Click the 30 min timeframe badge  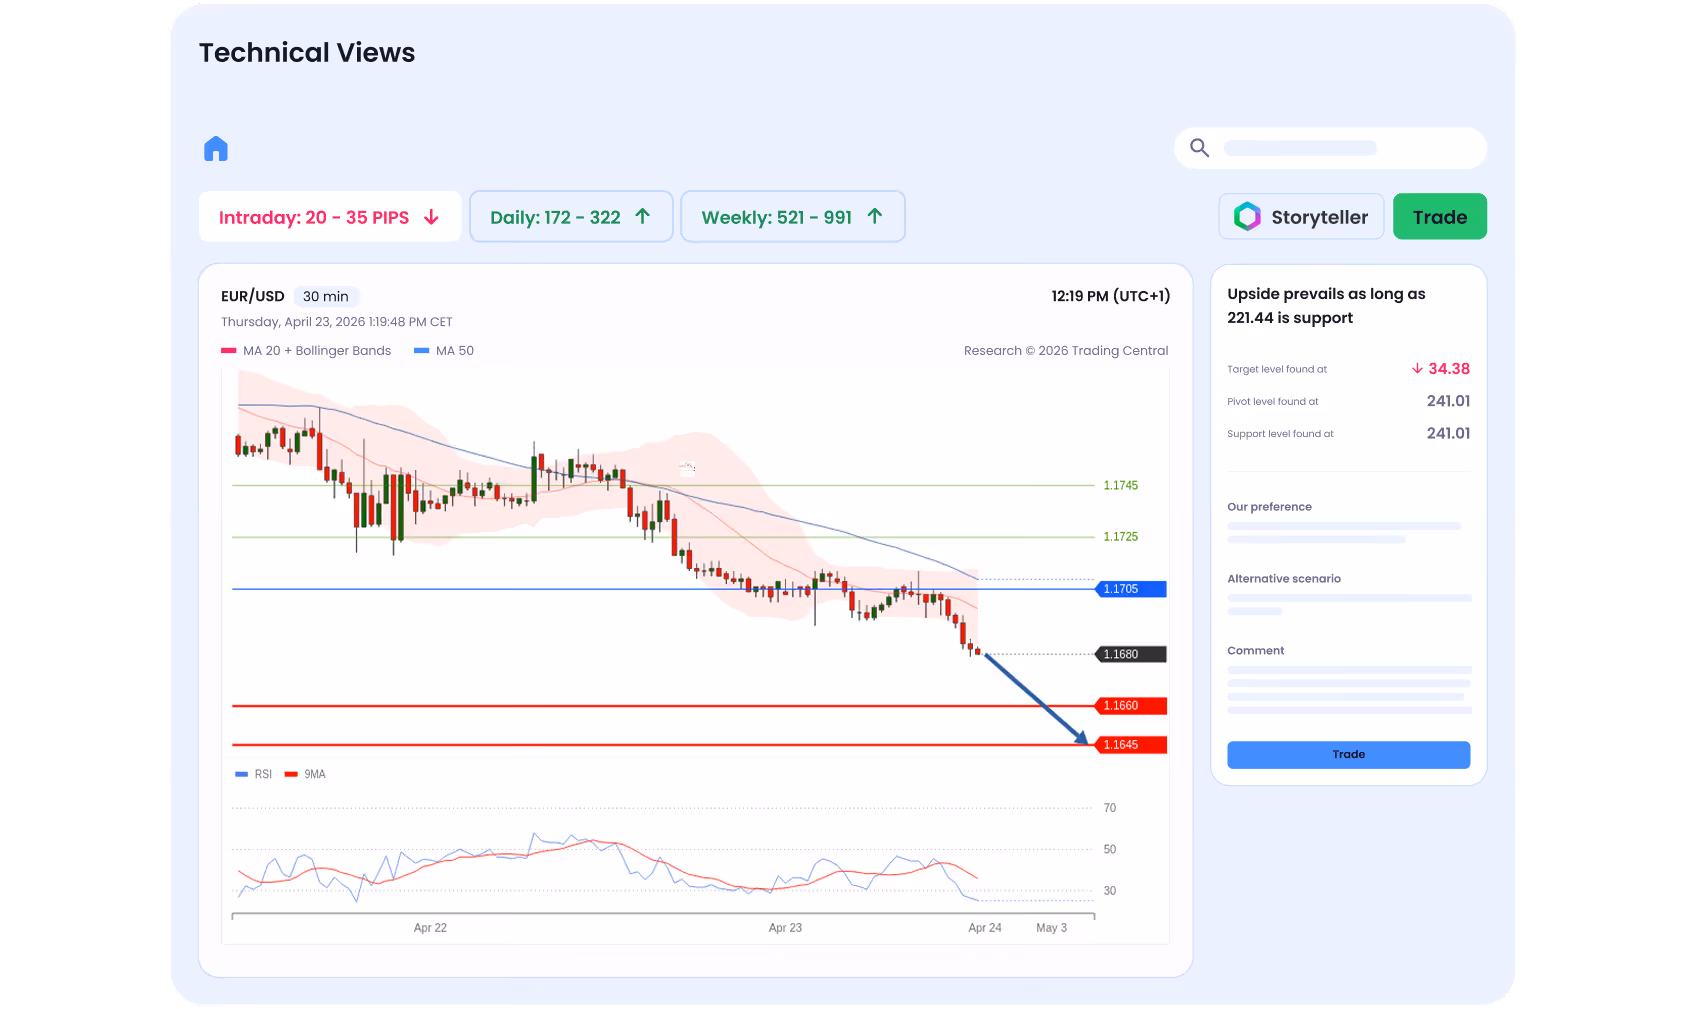coord(326,297)
